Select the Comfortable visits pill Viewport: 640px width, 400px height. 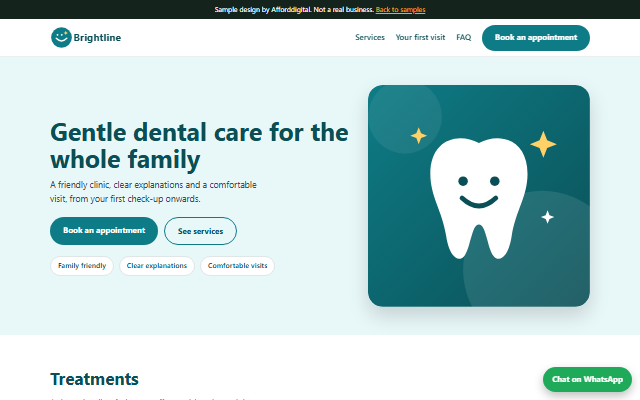point(238,266)
